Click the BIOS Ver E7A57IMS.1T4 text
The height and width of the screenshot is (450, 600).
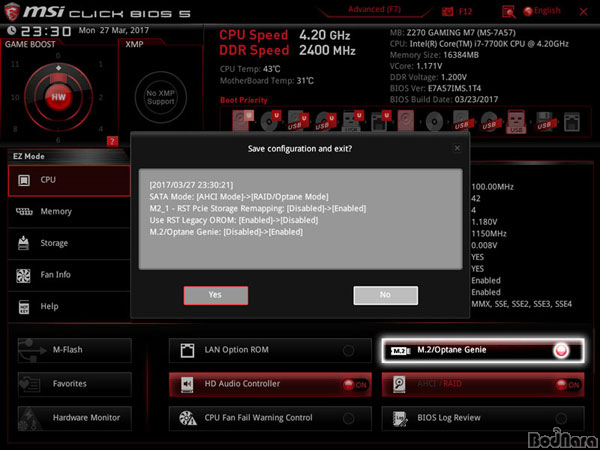435,88
